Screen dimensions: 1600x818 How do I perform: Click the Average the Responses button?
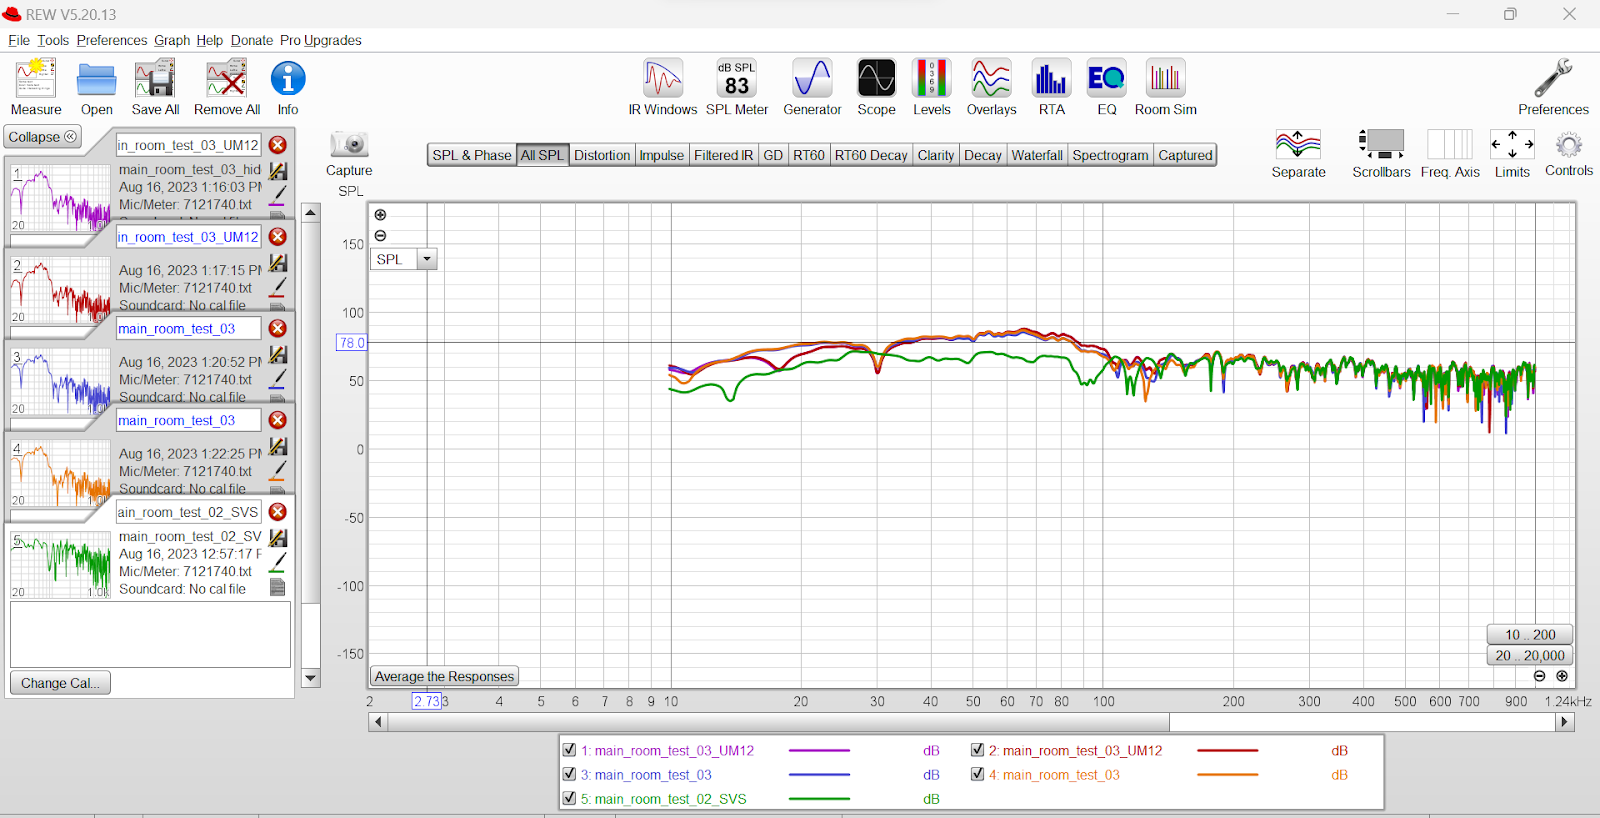[x=444, y=676]
